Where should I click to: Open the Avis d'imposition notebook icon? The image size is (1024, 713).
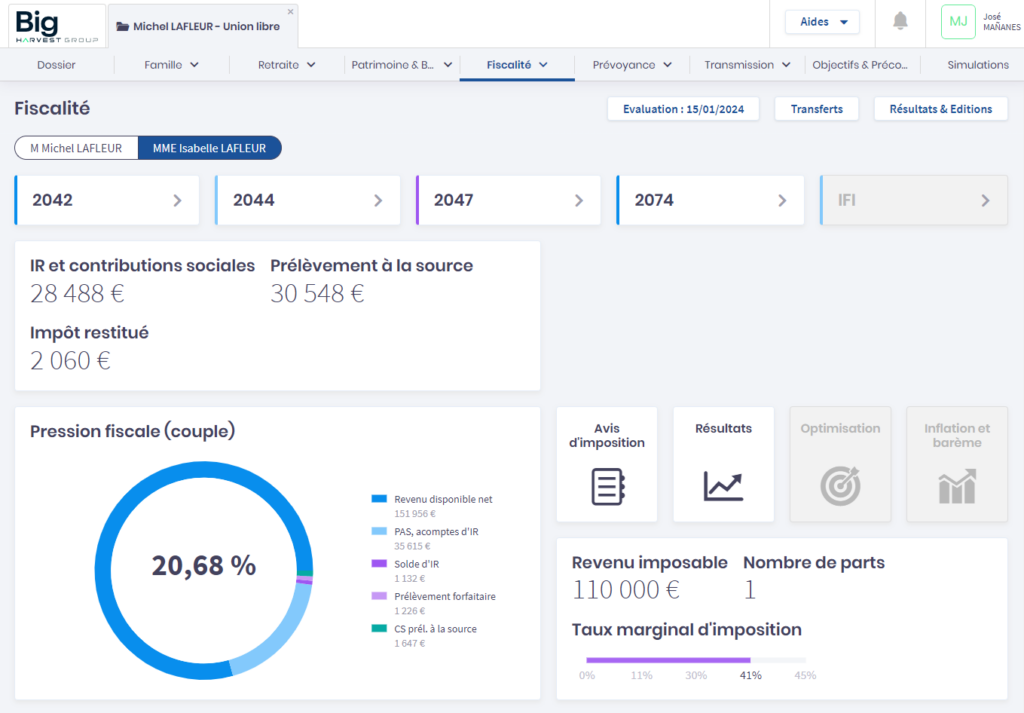coord(607,485)
